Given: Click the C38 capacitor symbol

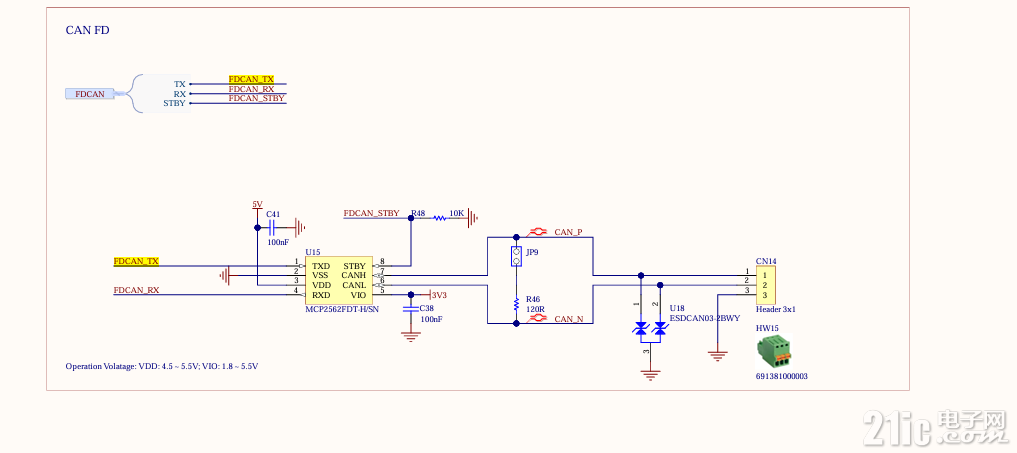Looking at the screenshot, I should pos(409,310).
